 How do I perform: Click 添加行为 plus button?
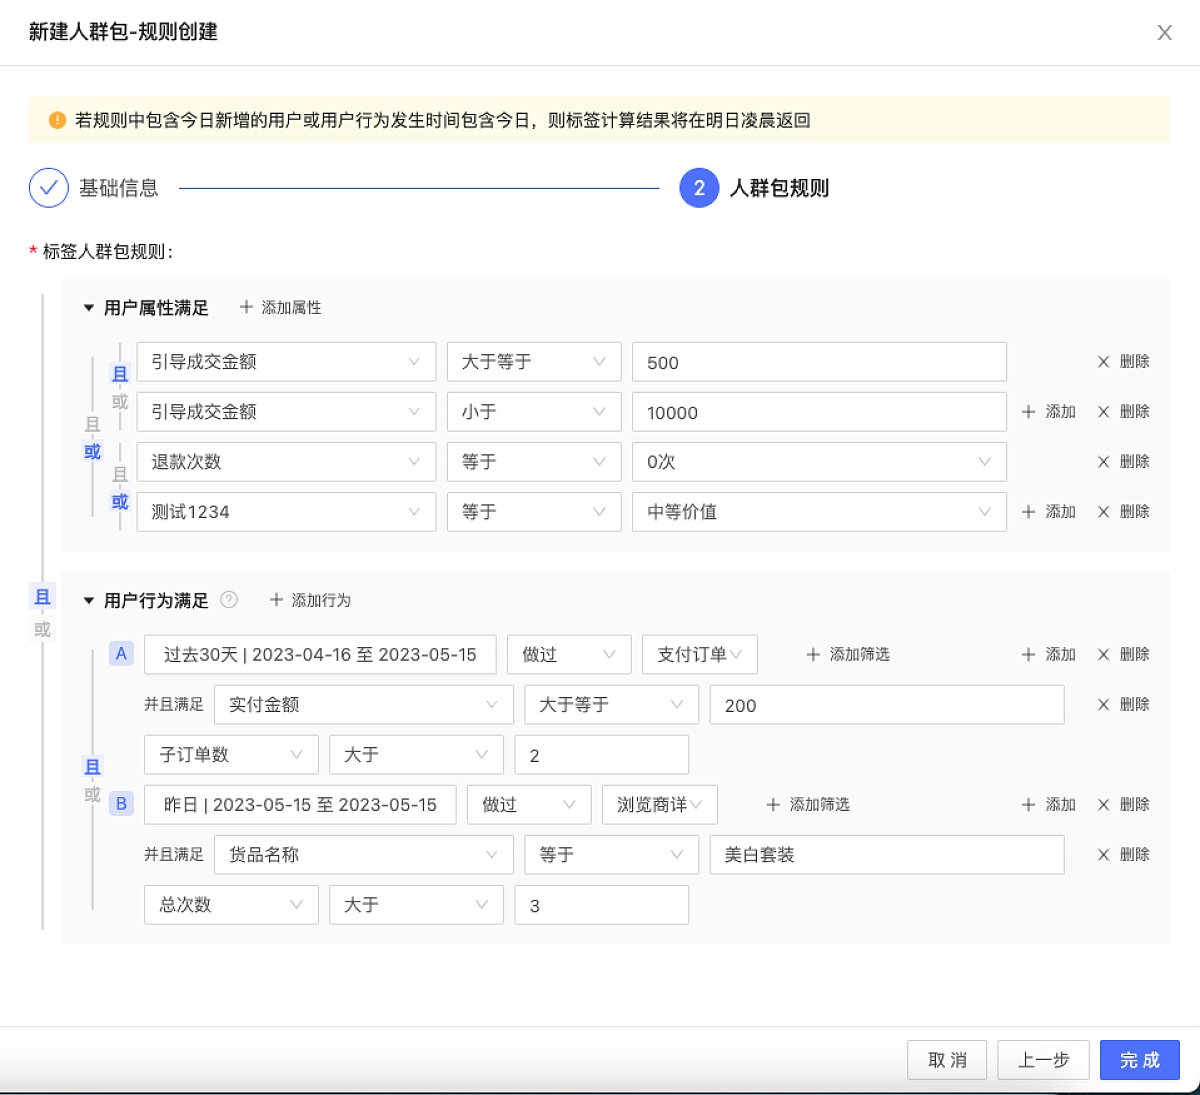click(311, 601)
